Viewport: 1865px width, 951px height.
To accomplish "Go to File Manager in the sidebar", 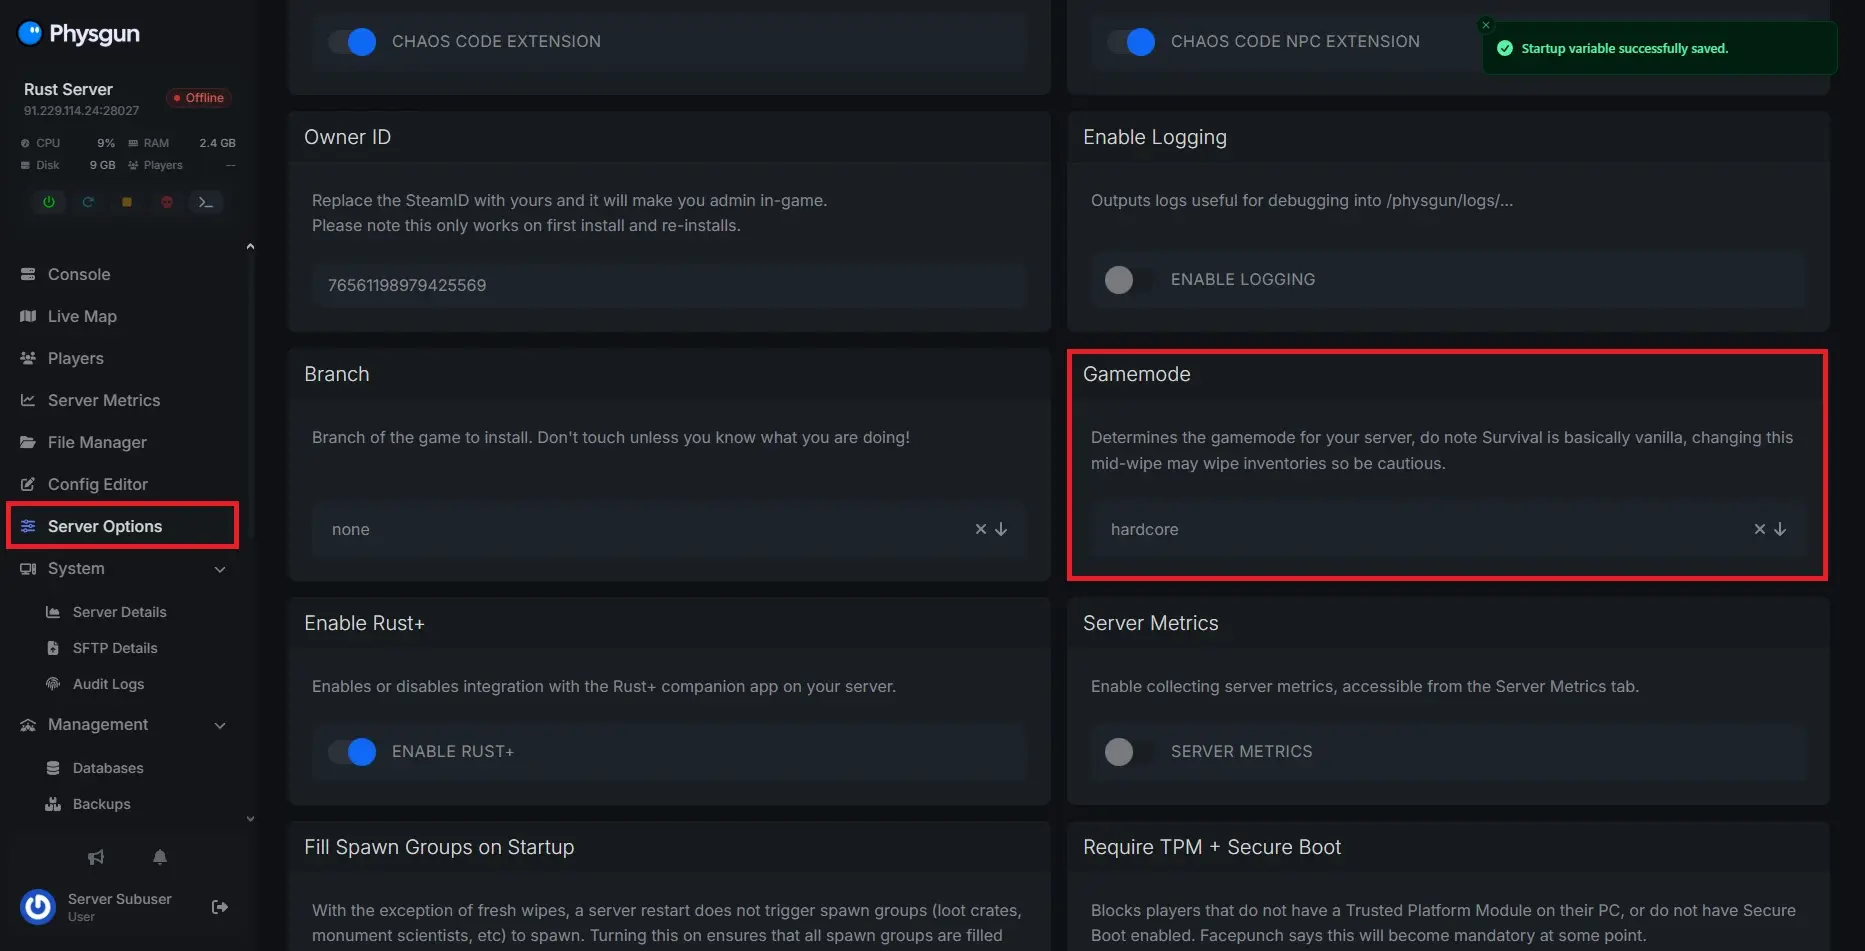I will (x=97, y=442).
